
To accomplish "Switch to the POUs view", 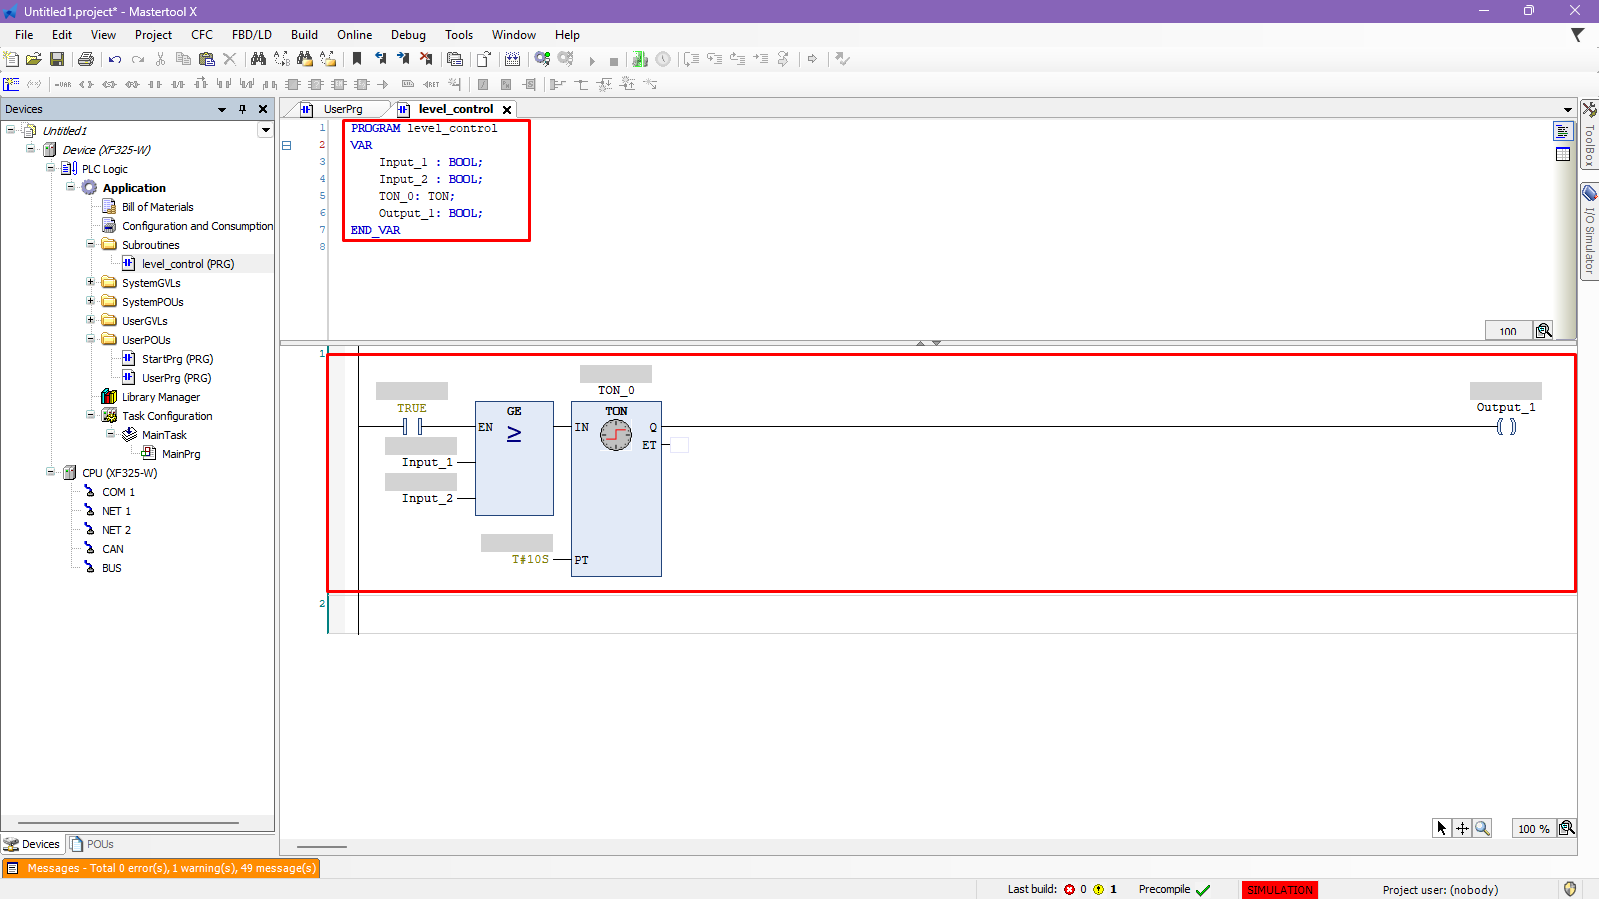I will 92,844.
